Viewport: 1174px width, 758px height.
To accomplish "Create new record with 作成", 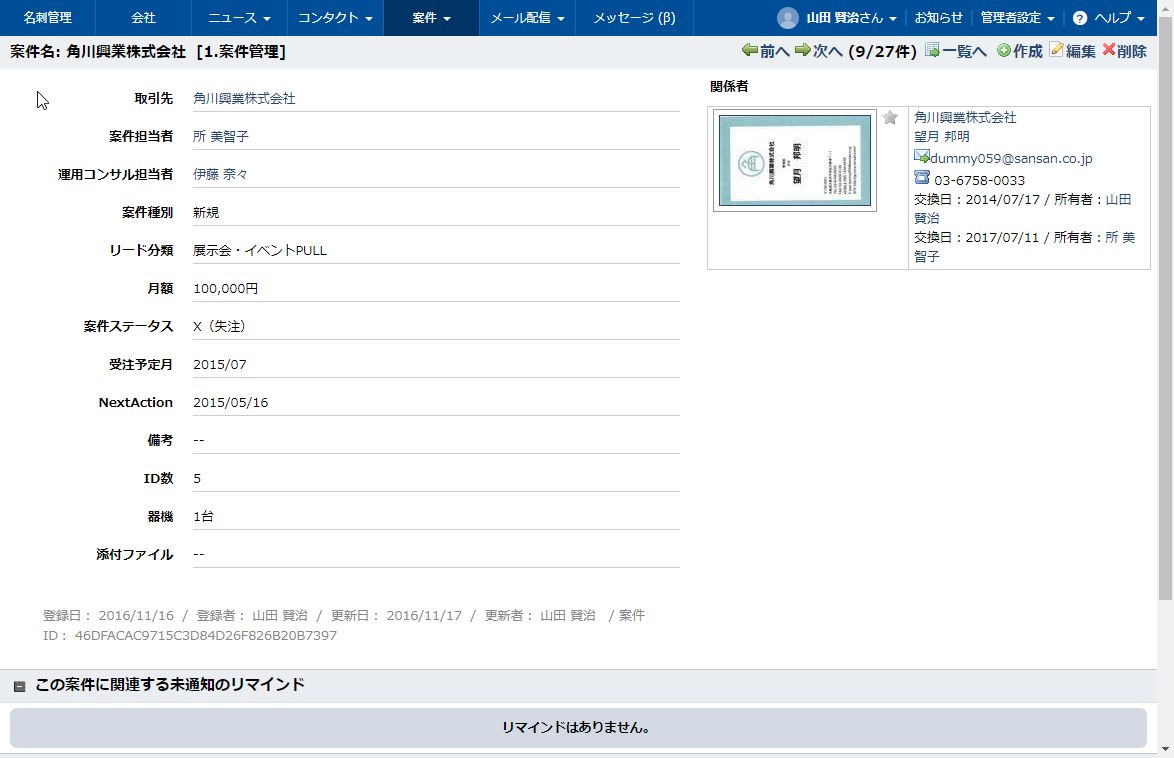I will coord(1020,51).
